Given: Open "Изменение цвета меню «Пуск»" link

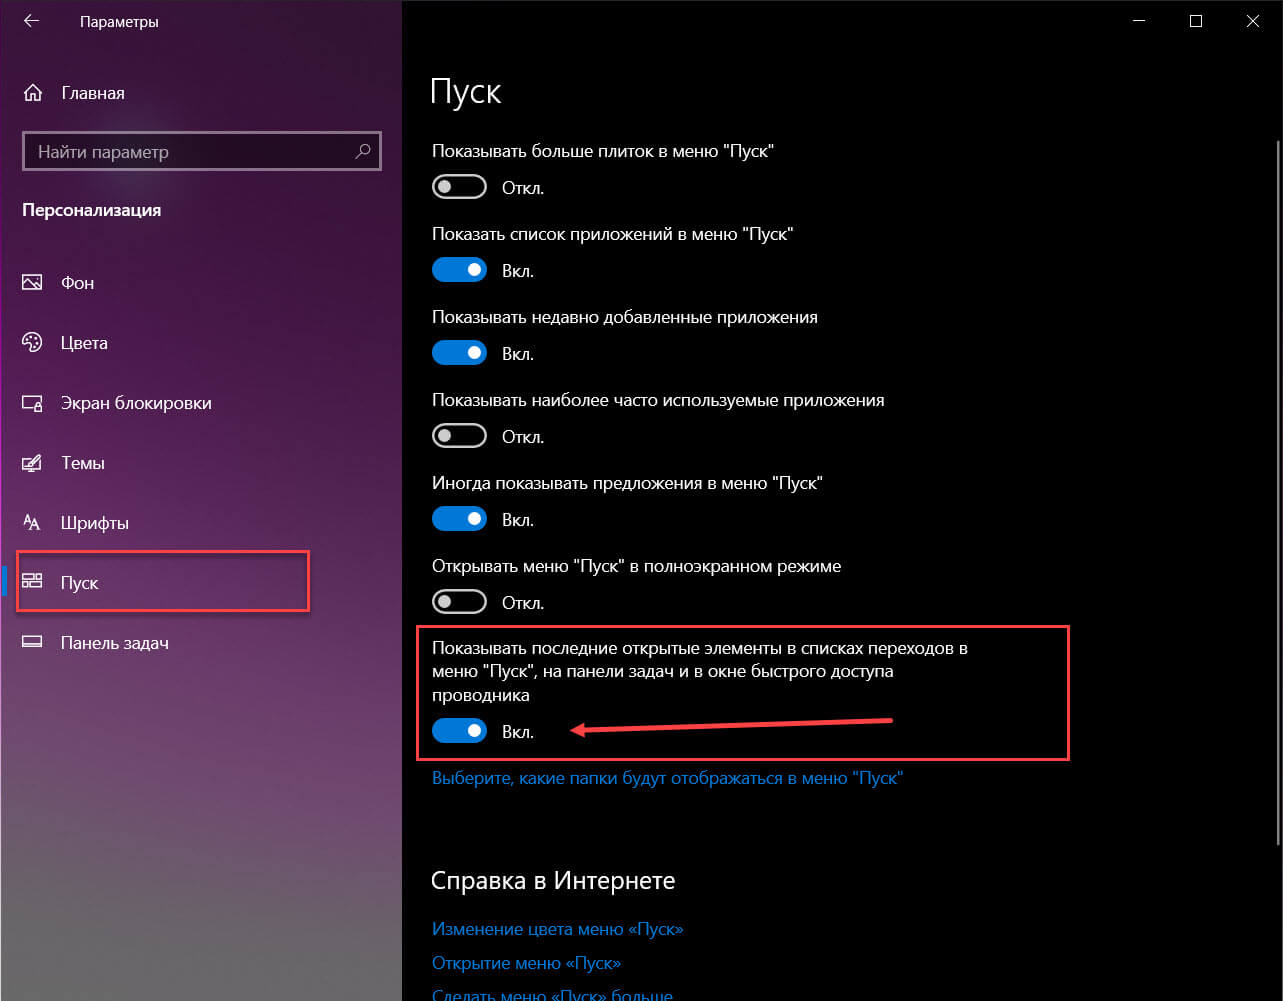Looking at the screenshot, I should (x=557, y=929).
